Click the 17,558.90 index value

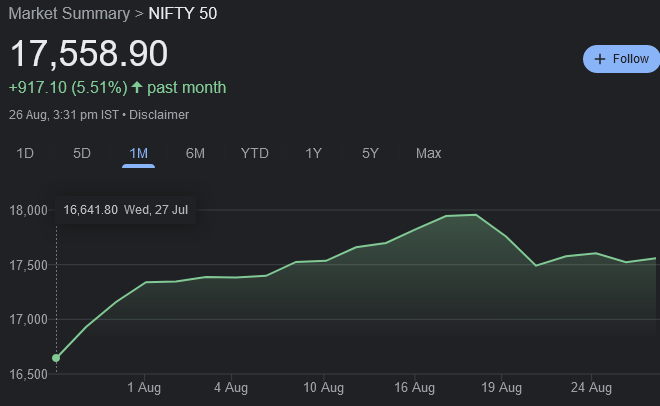tap(89, 54)
